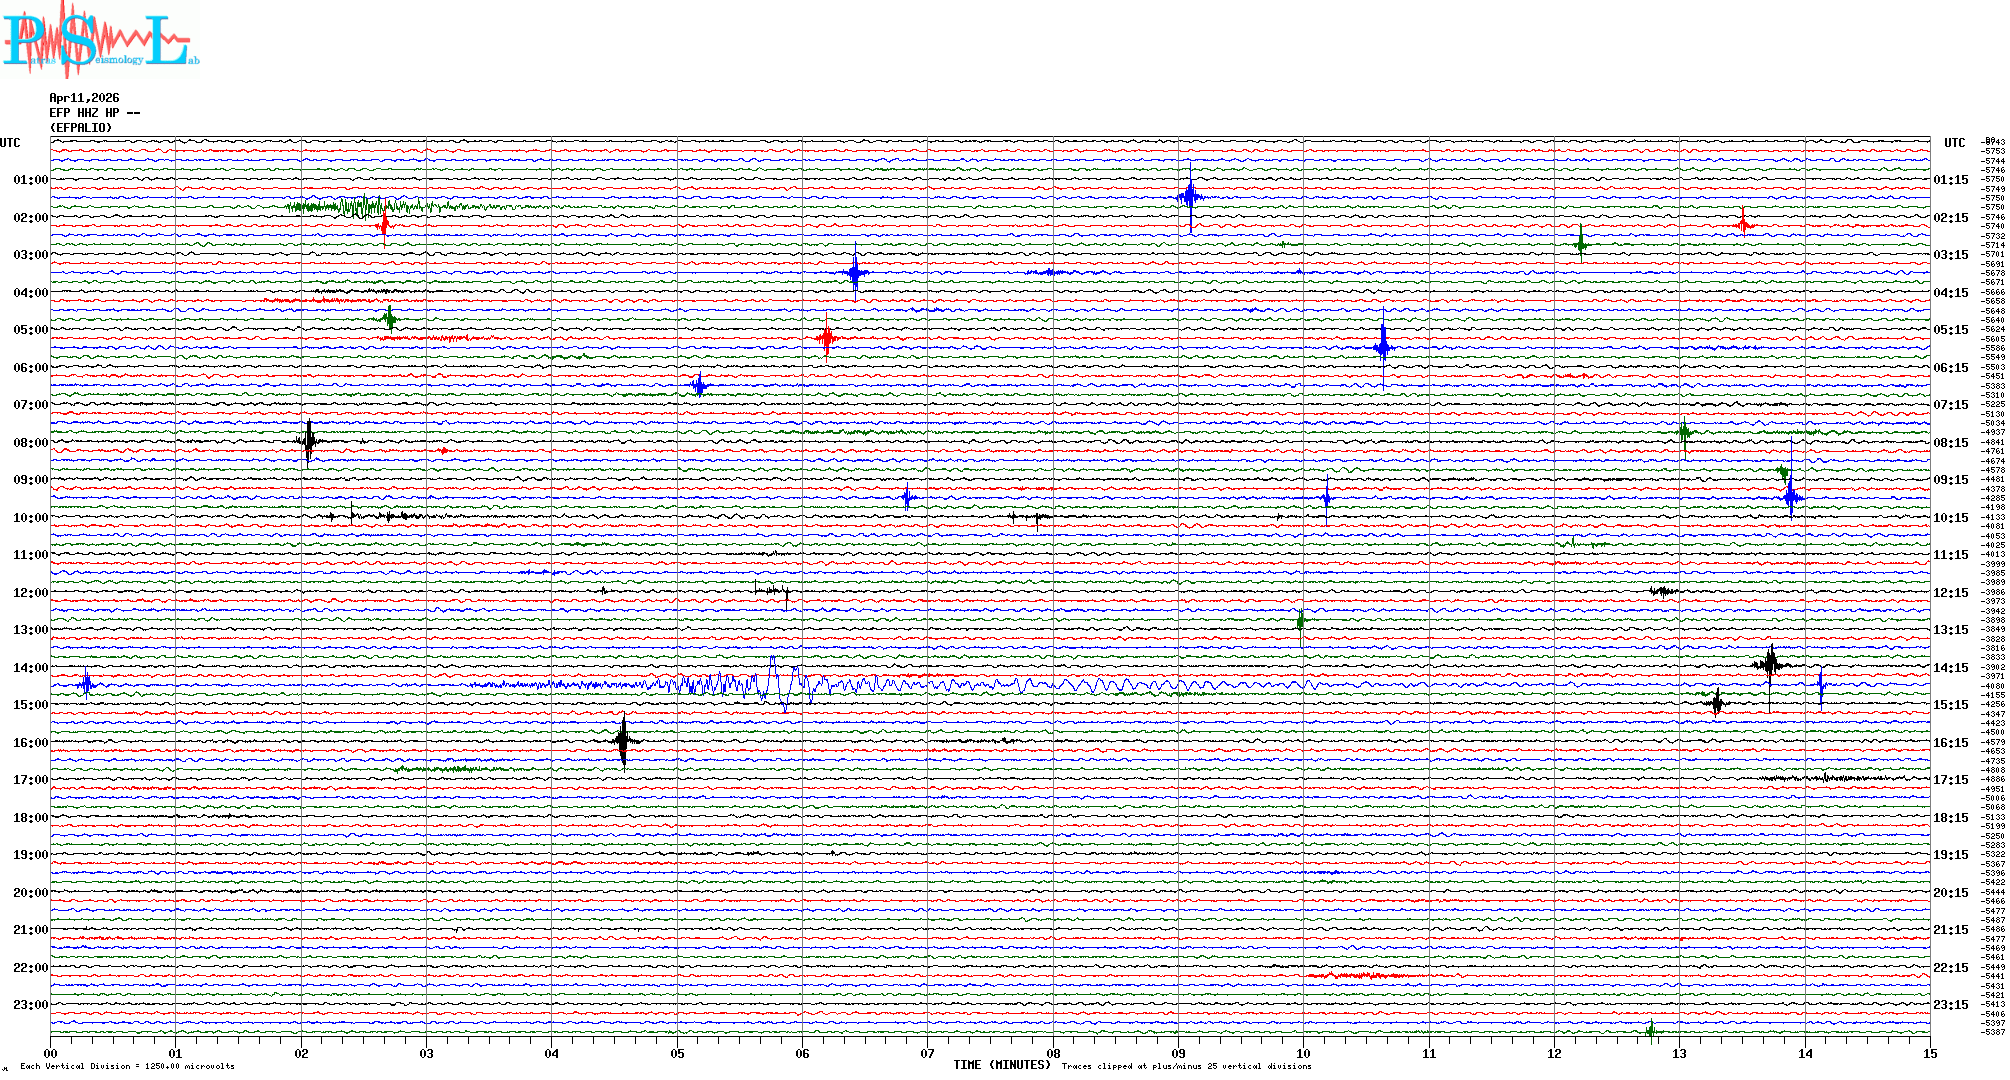The width and height of the screenshot is (2010, 1080).
Task: Click the UTC label at top right
Action: coord(1954,143)
